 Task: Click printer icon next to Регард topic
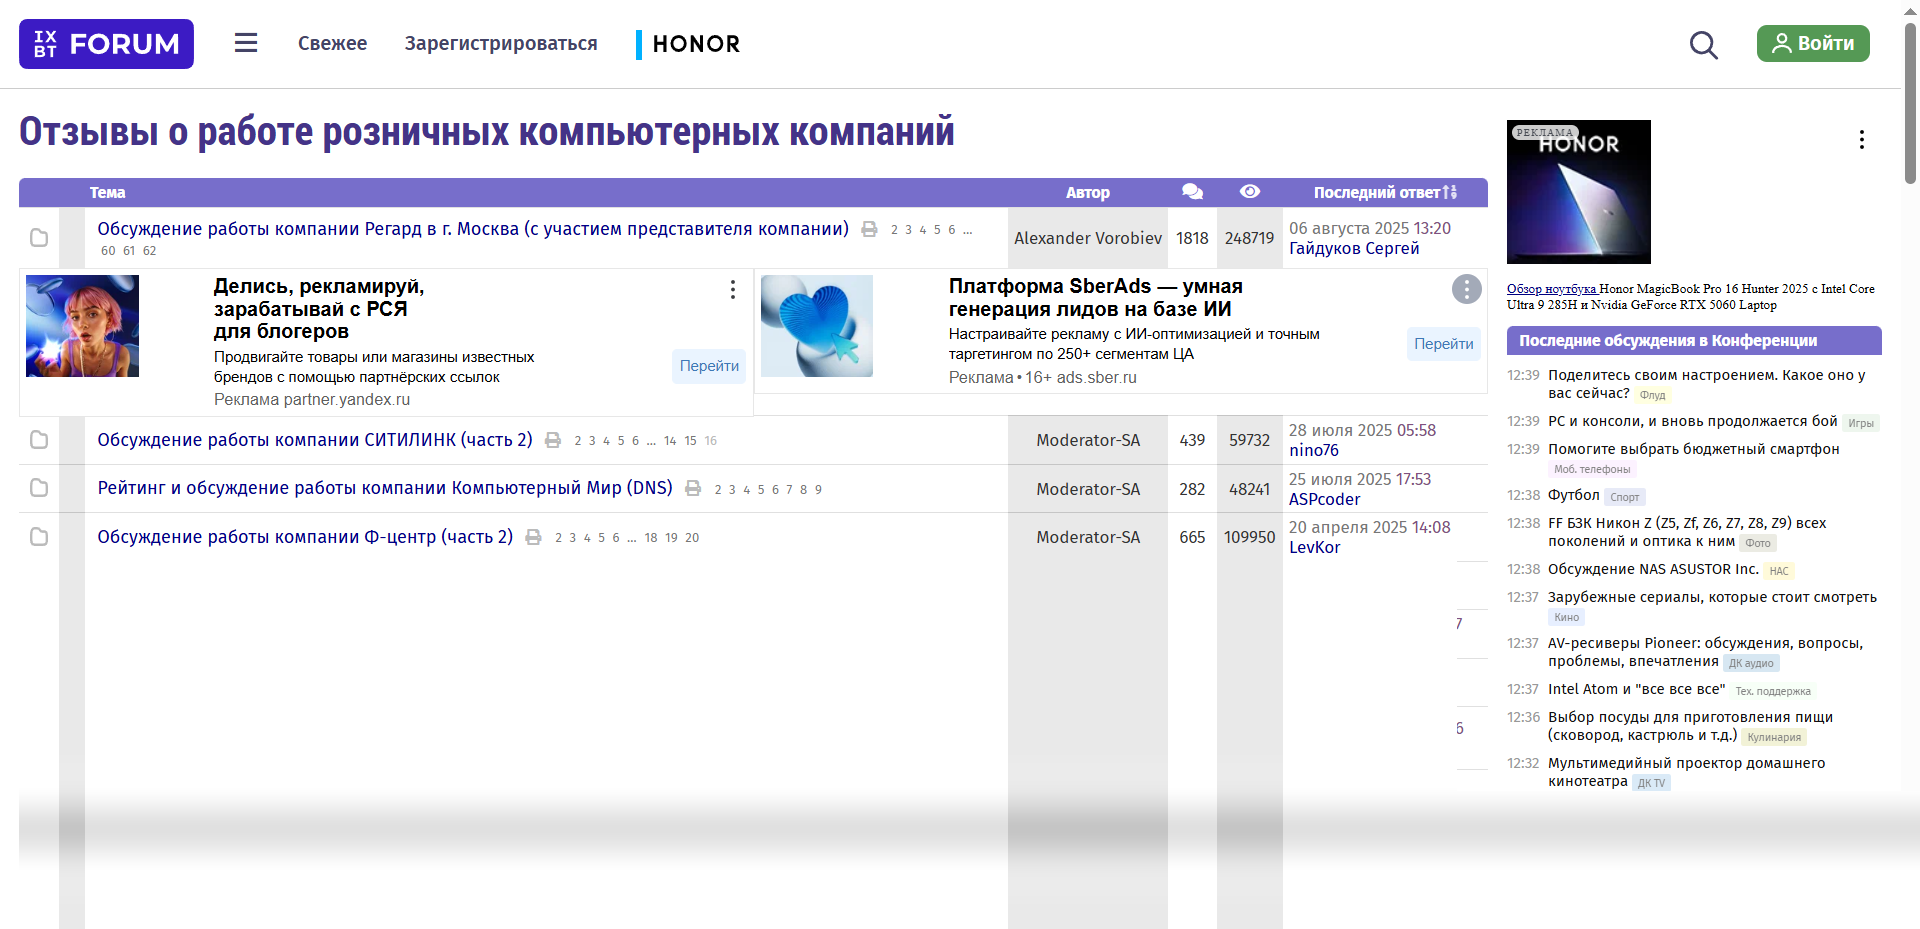[x=870, y=229]
